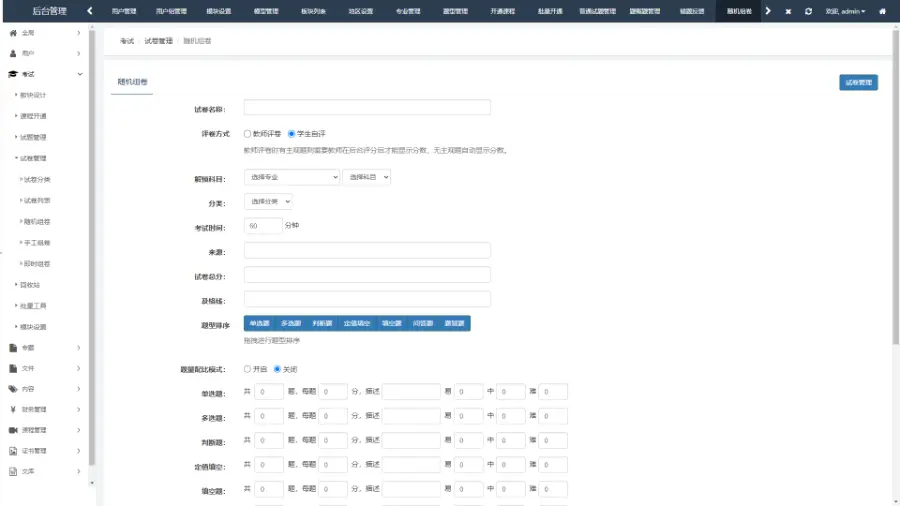The image size is (900, 506).
Task: Click the X icon to close tabs
Action: tap(788, 11)
